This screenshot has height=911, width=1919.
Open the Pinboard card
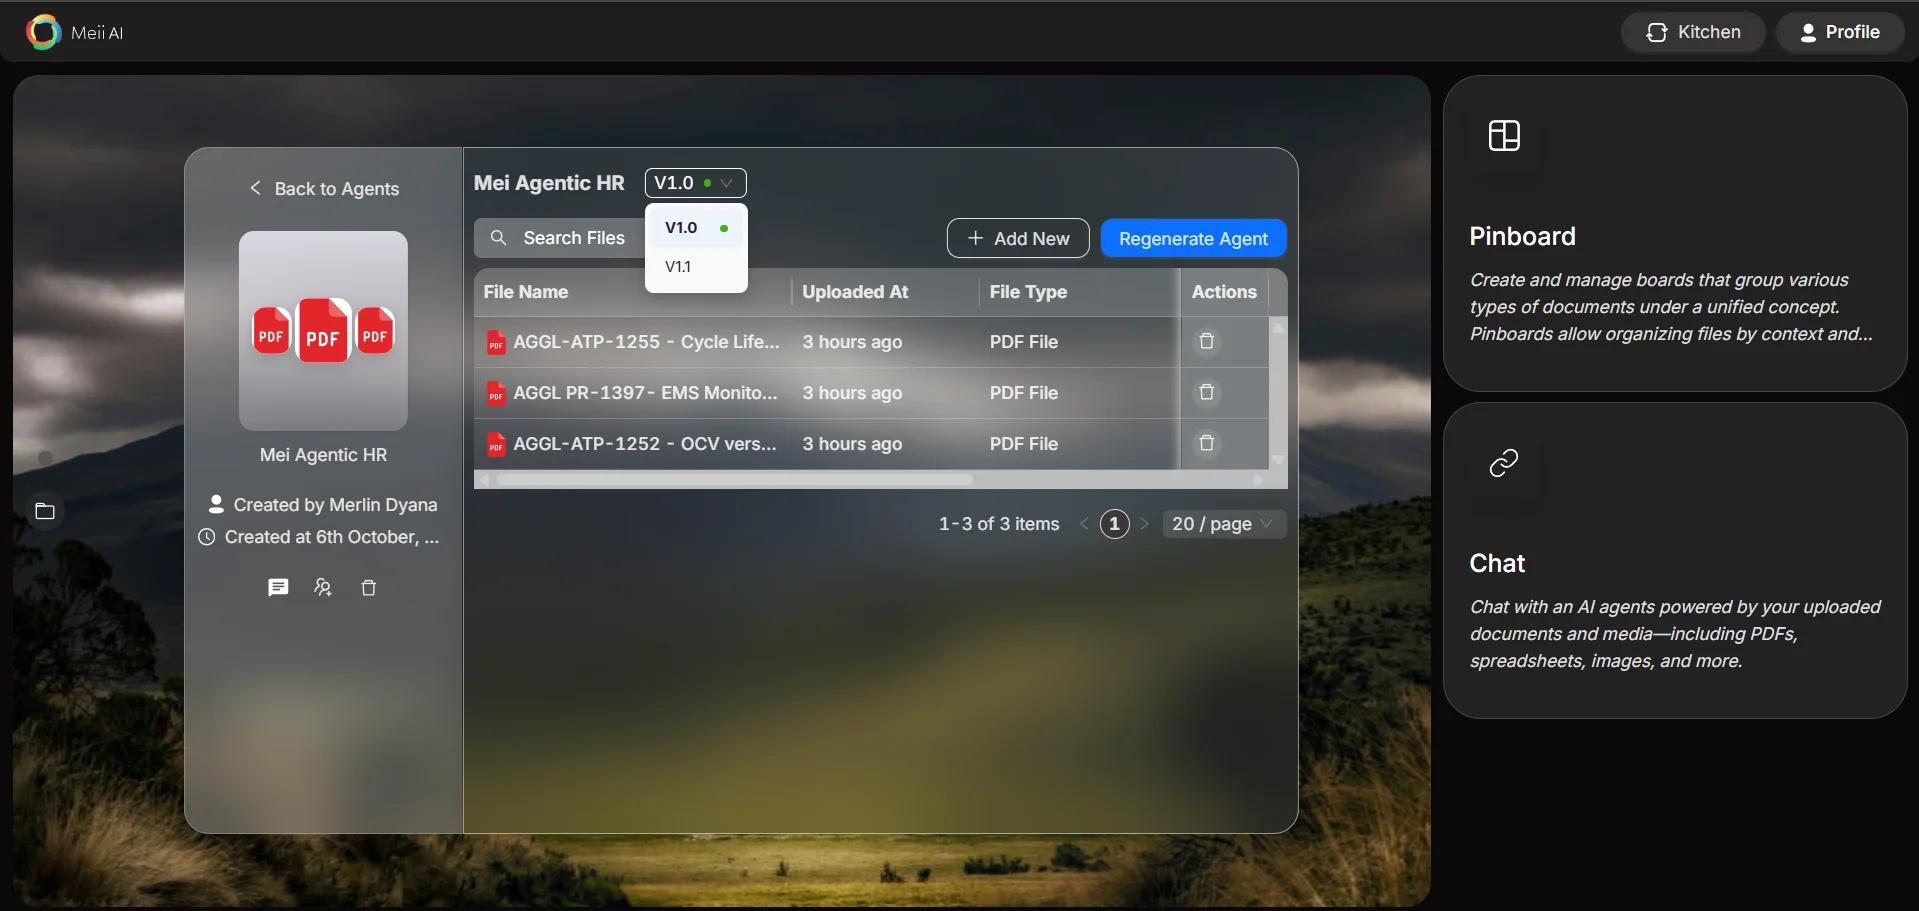(x=1674, y=234)
